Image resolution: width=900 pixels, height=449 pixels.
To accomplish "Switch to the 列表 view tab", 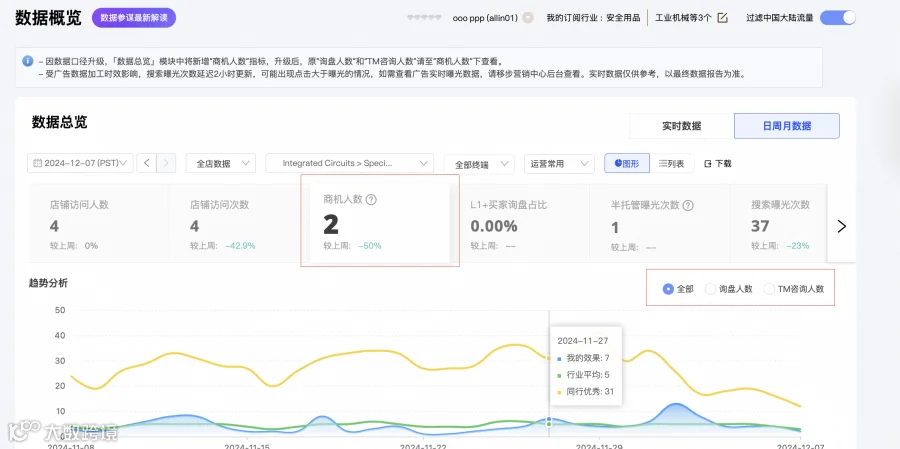I will click(672, 164).
